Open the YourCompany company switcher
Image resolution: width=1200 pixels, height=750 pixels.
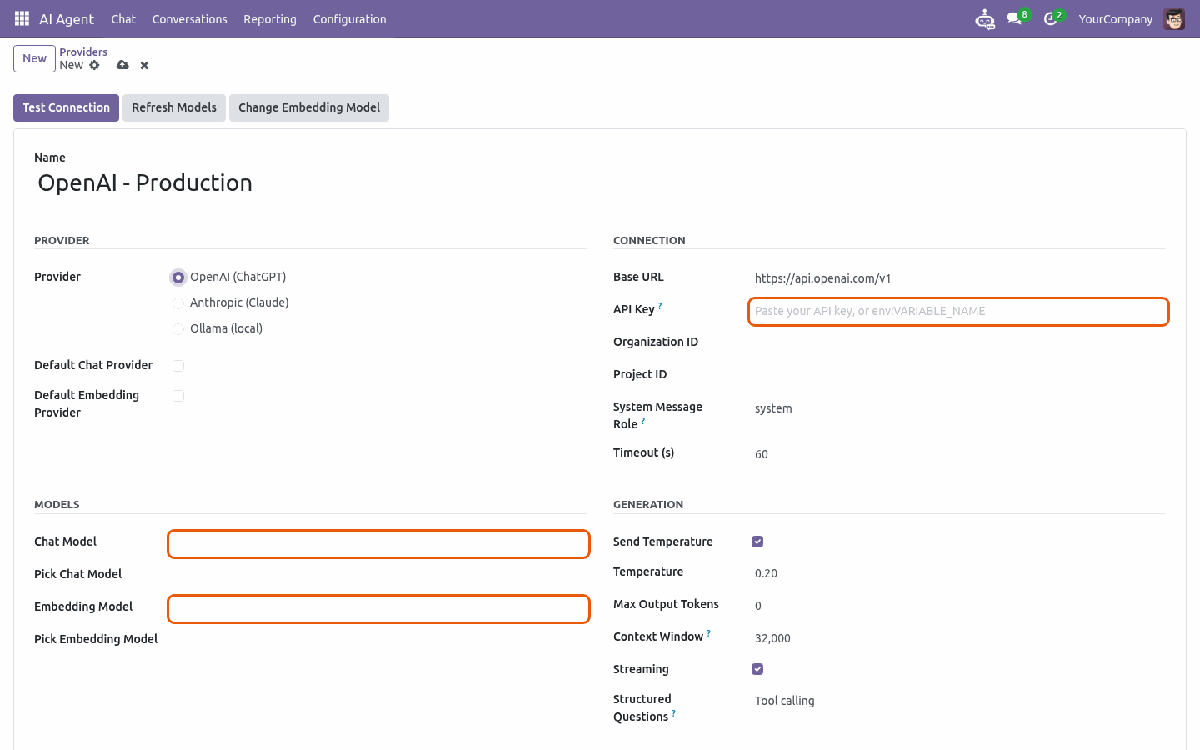click(x=1115, y=19)
